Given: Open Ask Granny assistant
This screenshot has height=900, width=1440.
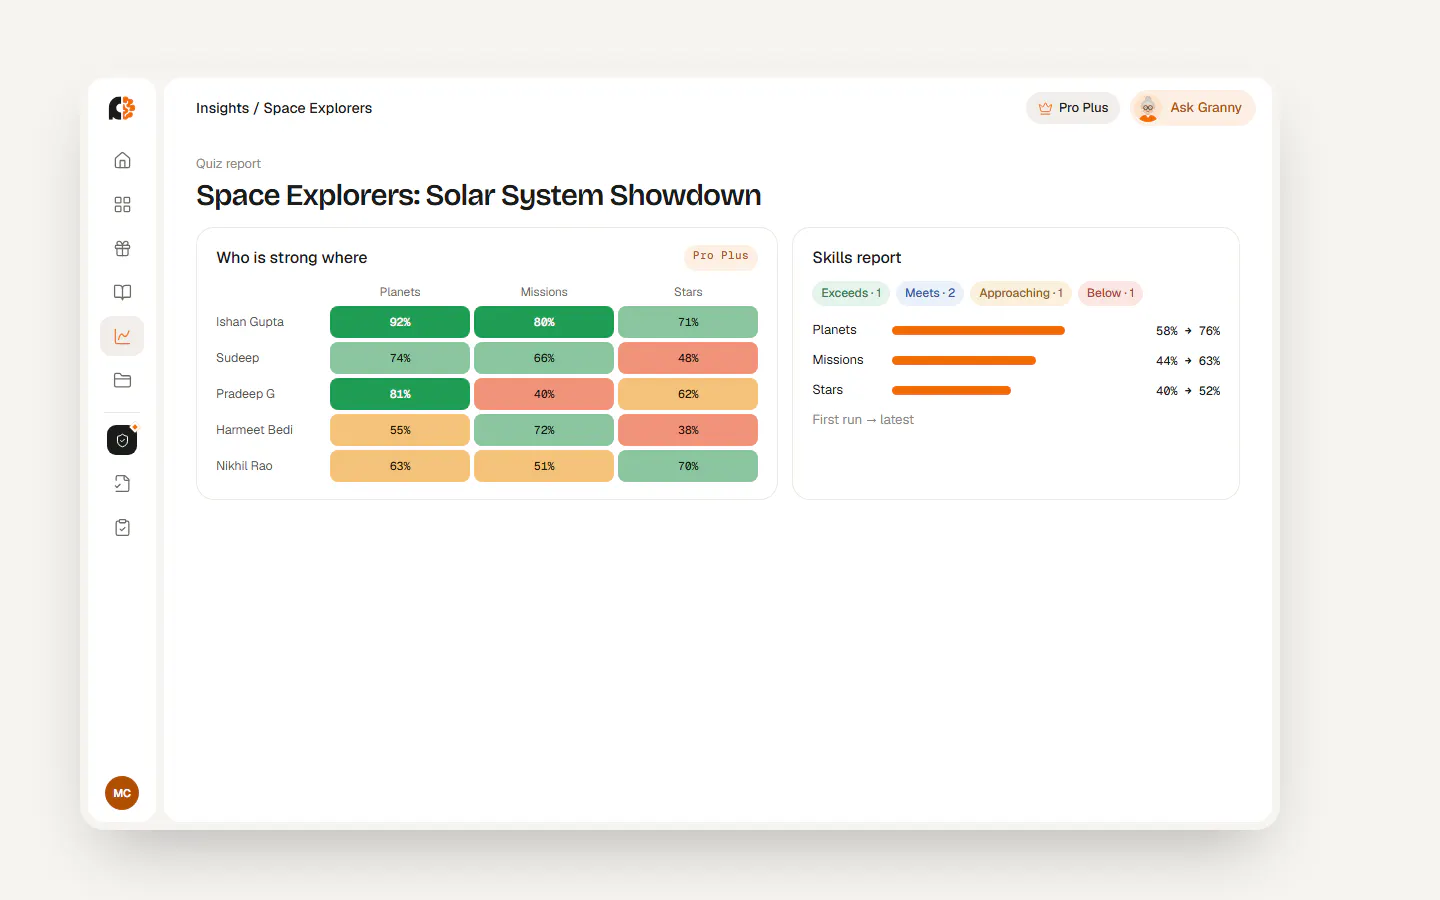Looking at the screenshot, I should pos(1192,108).
